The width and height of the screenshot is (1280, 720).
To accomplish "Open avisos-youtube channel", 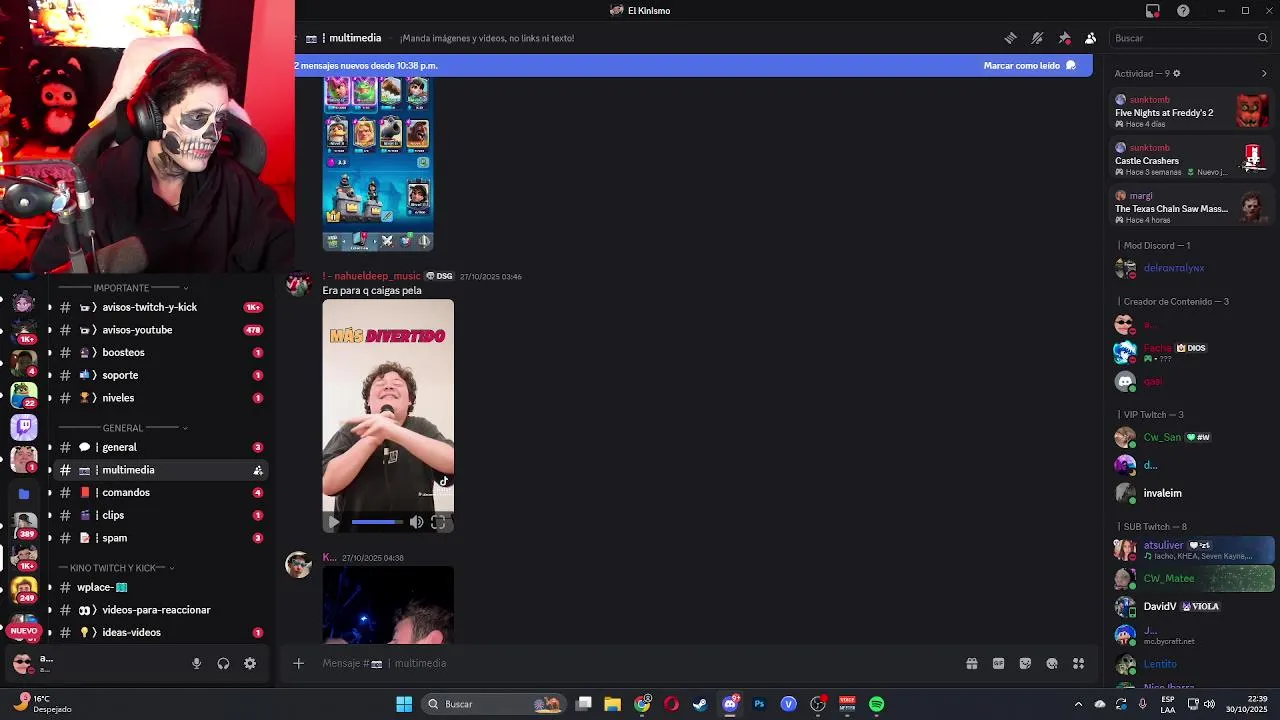I will point(160,330).
